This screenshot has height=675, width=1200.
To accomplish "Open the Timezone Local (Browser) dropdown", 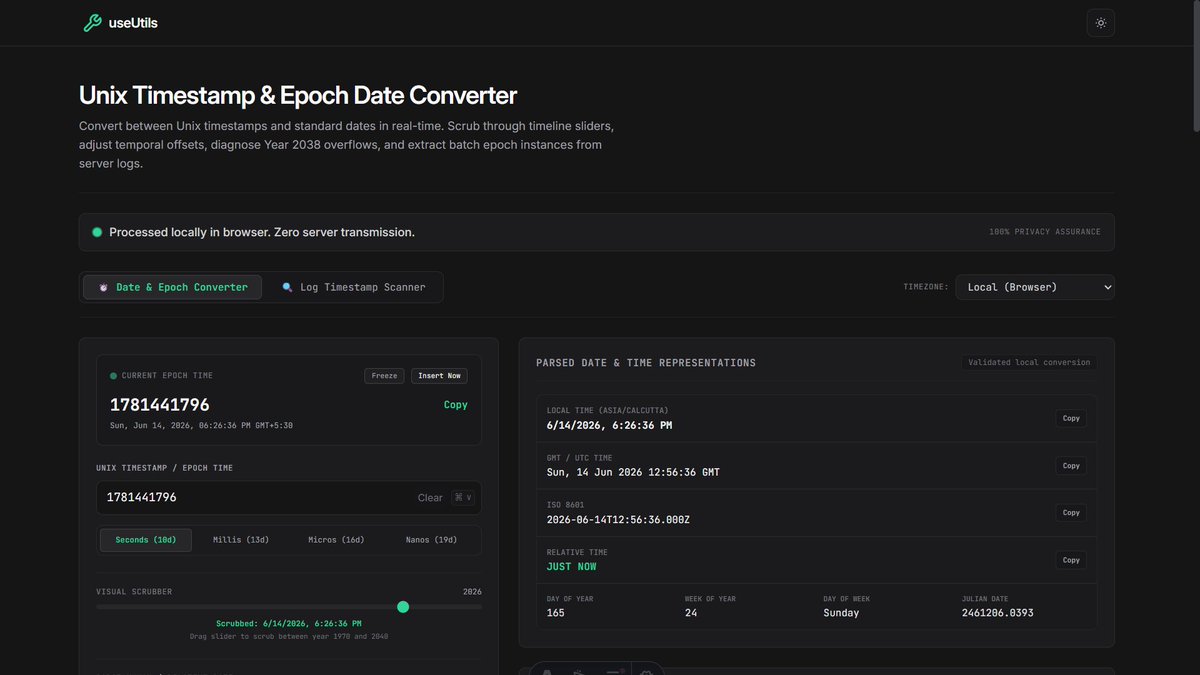I will pos(1035,287).
